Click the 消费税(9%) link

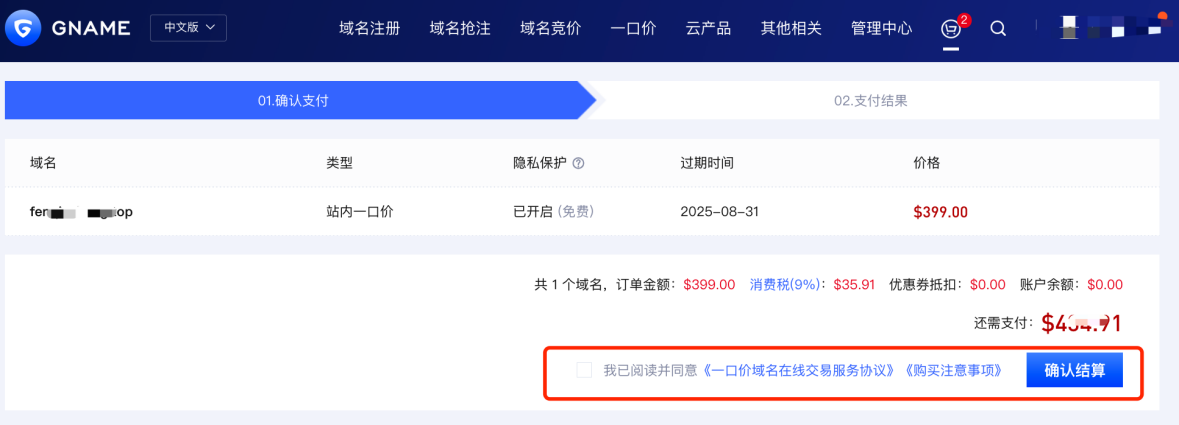click(x=785, y=285)
